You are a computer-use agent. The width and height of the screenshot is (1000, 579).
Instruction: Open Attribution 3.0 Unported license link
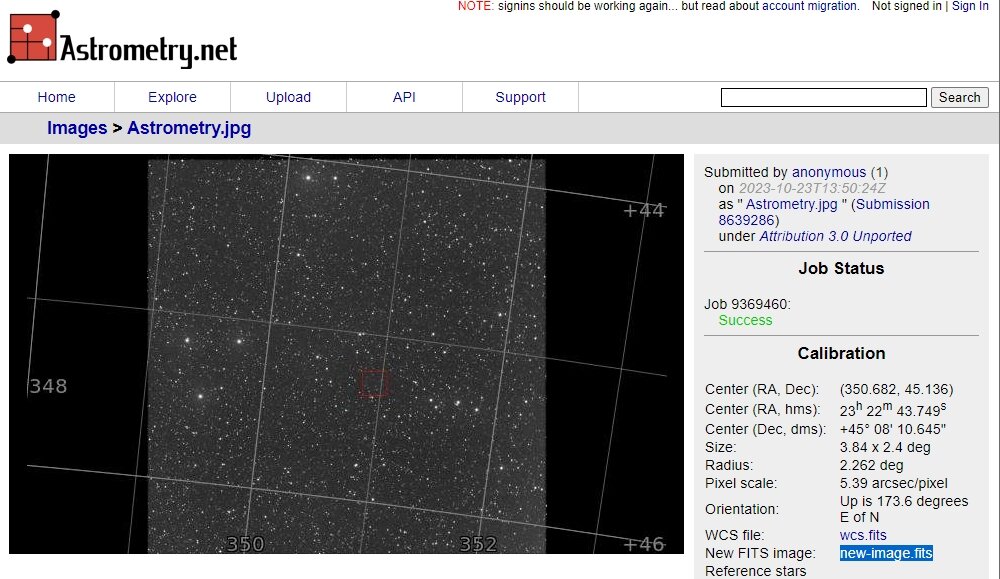coord(835,236)
